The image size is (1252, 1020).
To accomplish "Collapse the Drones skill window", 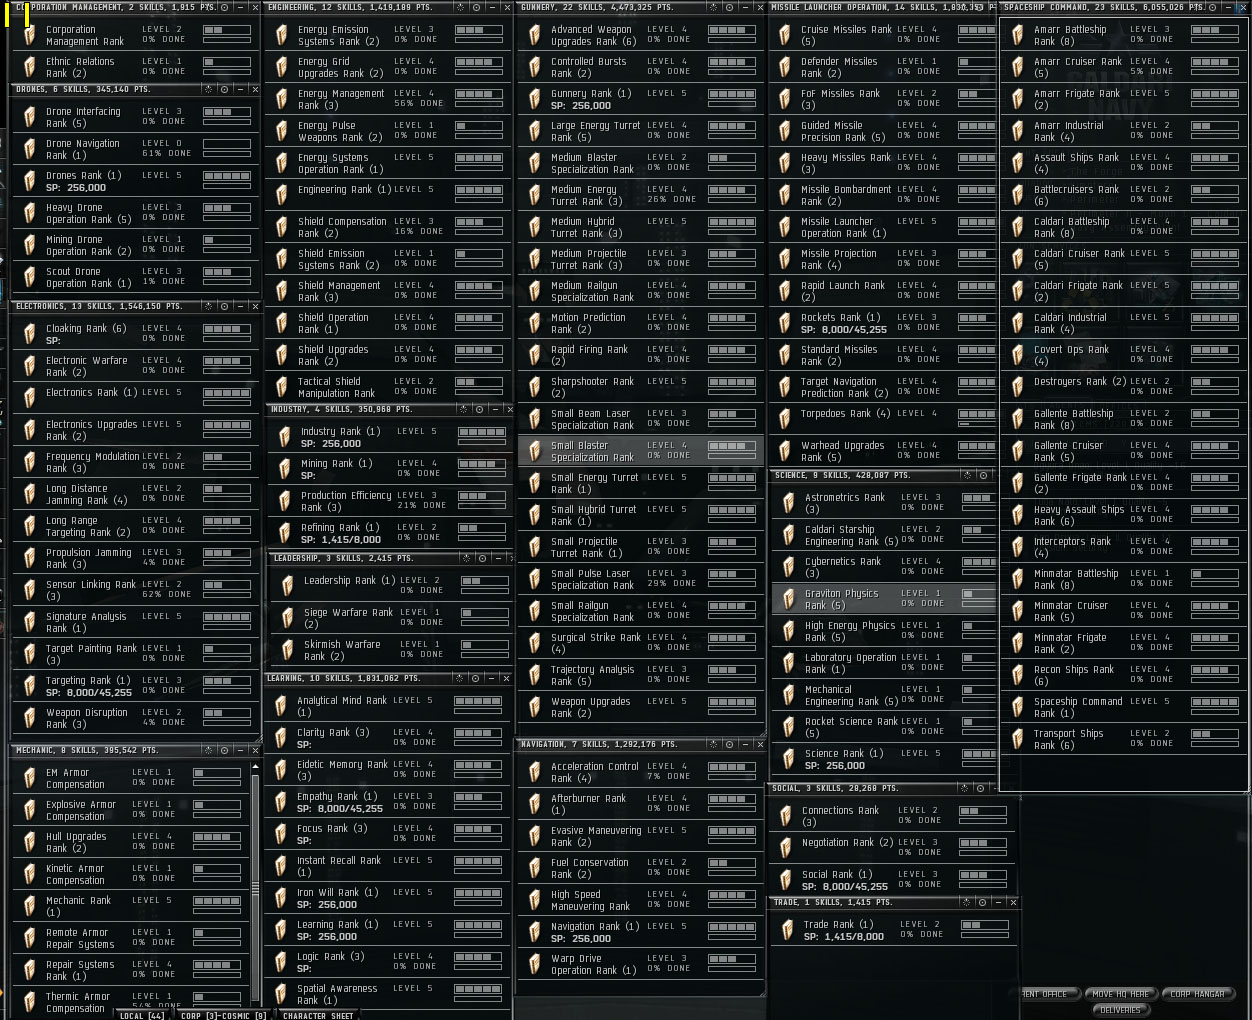I will 240,89.
